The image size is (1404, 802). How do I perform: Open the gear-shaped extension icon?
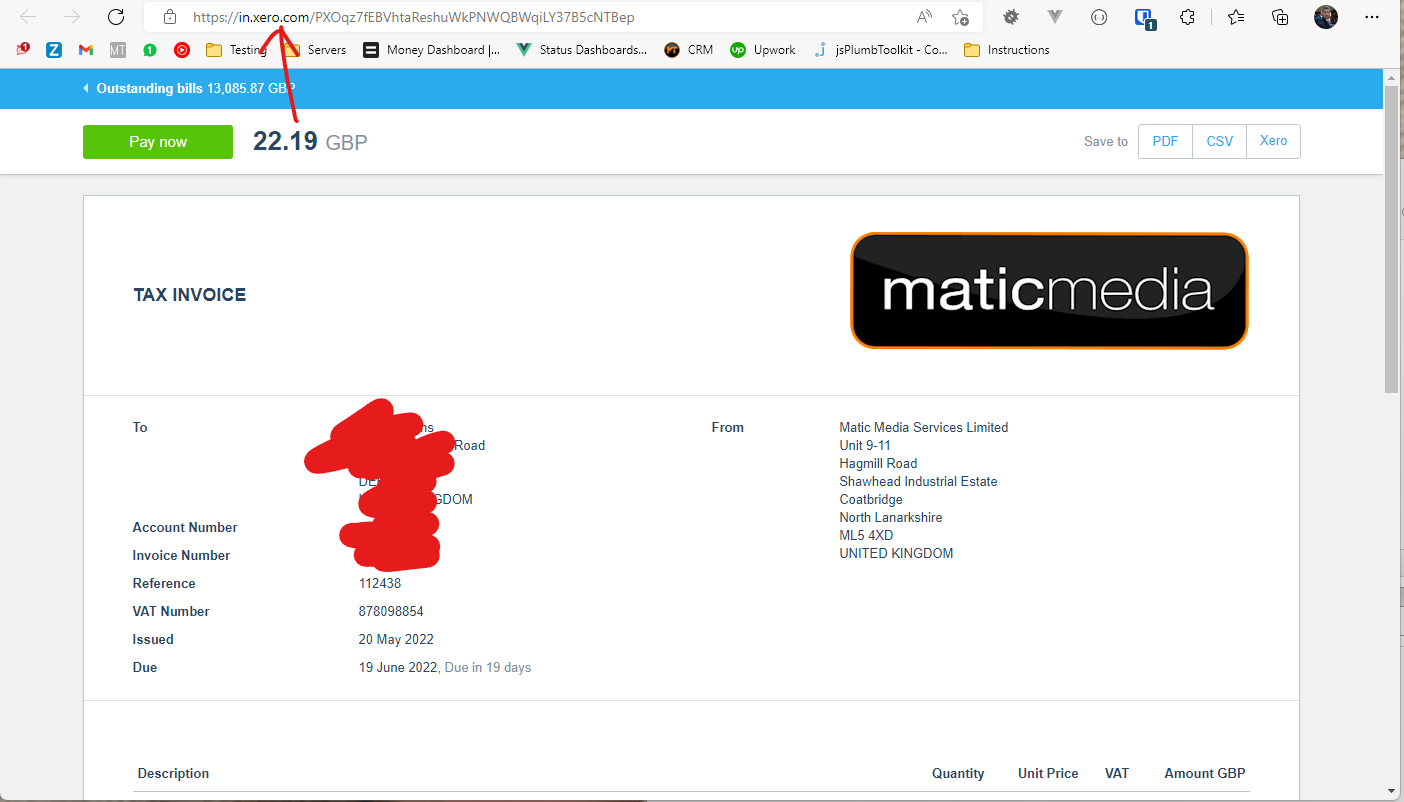1011,17
